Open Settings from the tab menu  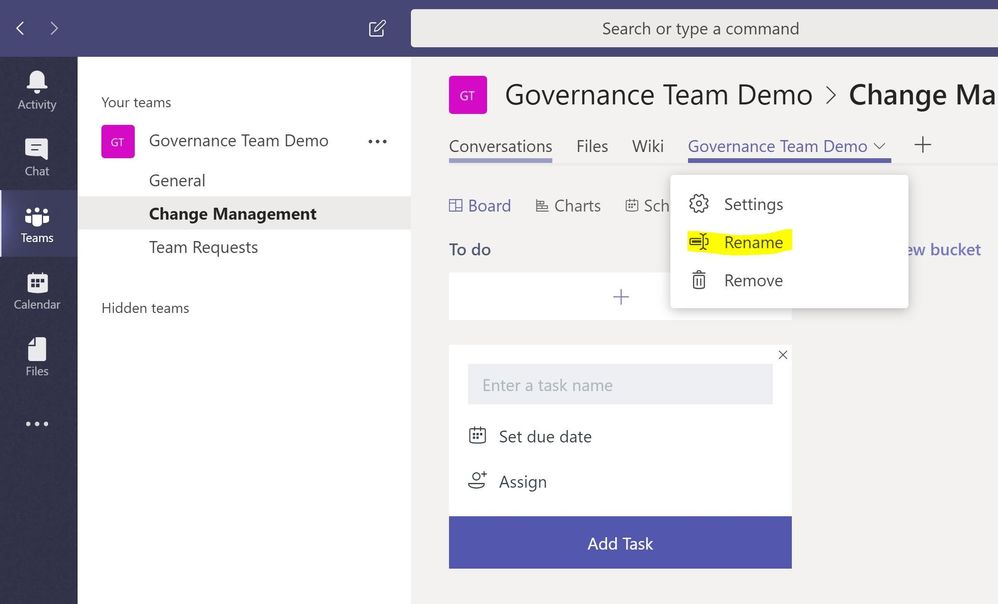click(x=753, y=204)
